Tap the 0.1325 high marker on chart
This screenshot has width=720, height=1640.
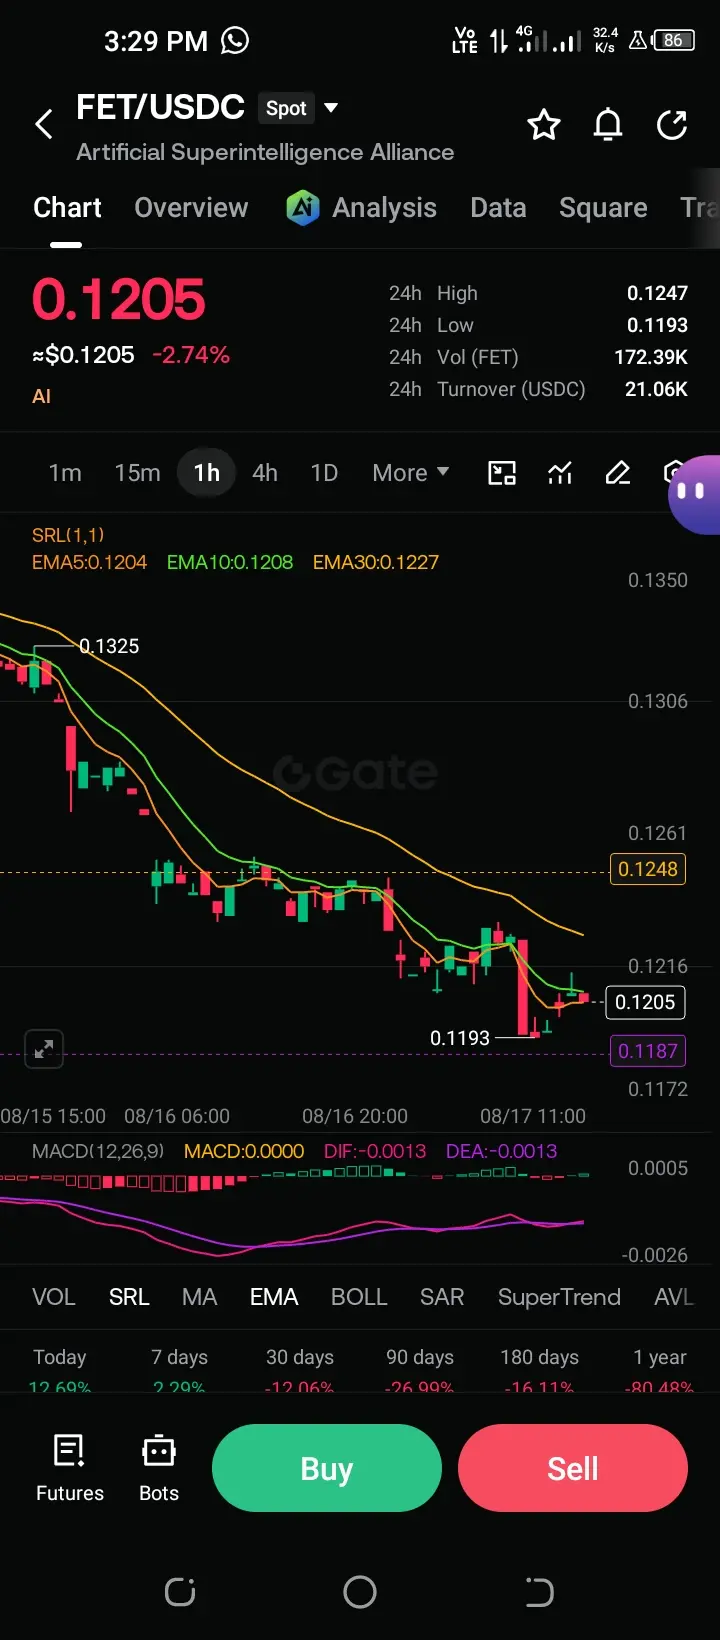(109, 646)
